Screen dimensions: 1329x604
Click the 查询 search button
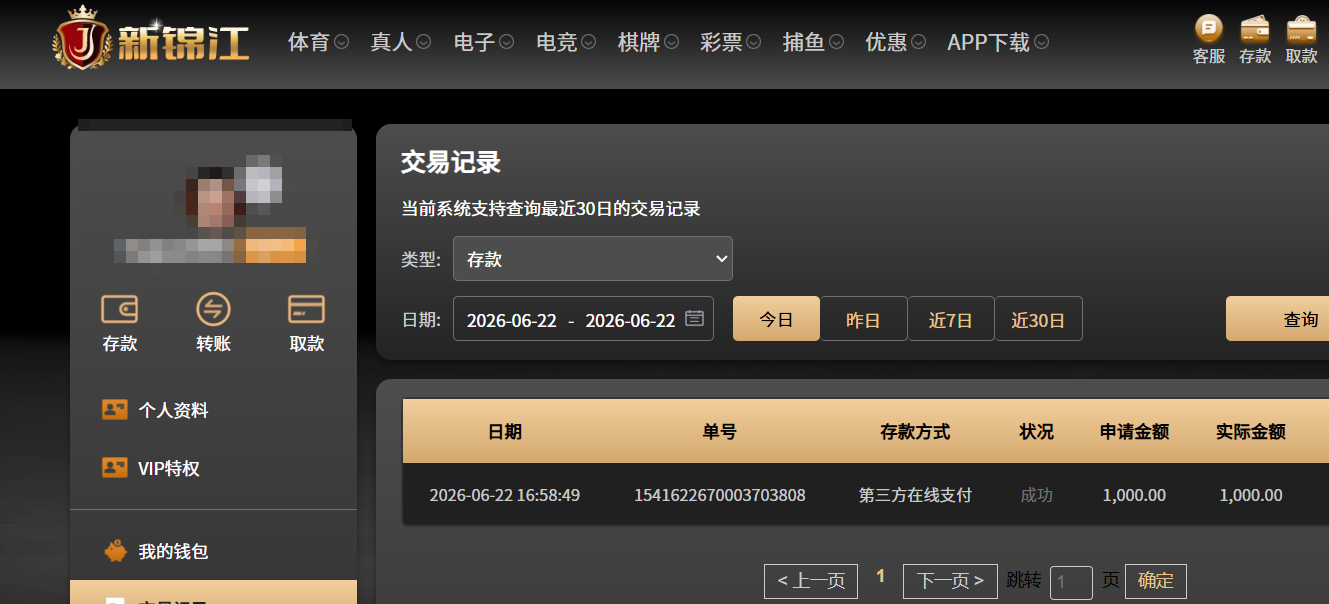click(1278, 319)
